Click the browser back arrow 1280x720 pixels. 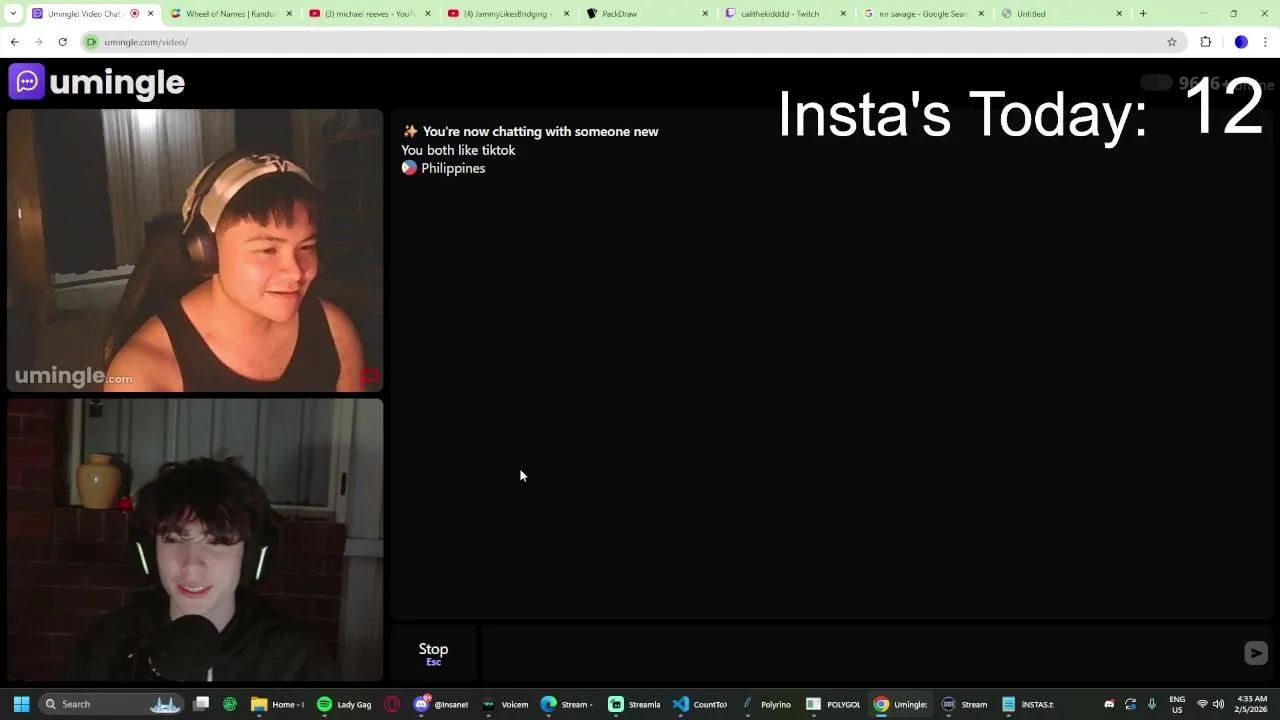tap(14, 42)
